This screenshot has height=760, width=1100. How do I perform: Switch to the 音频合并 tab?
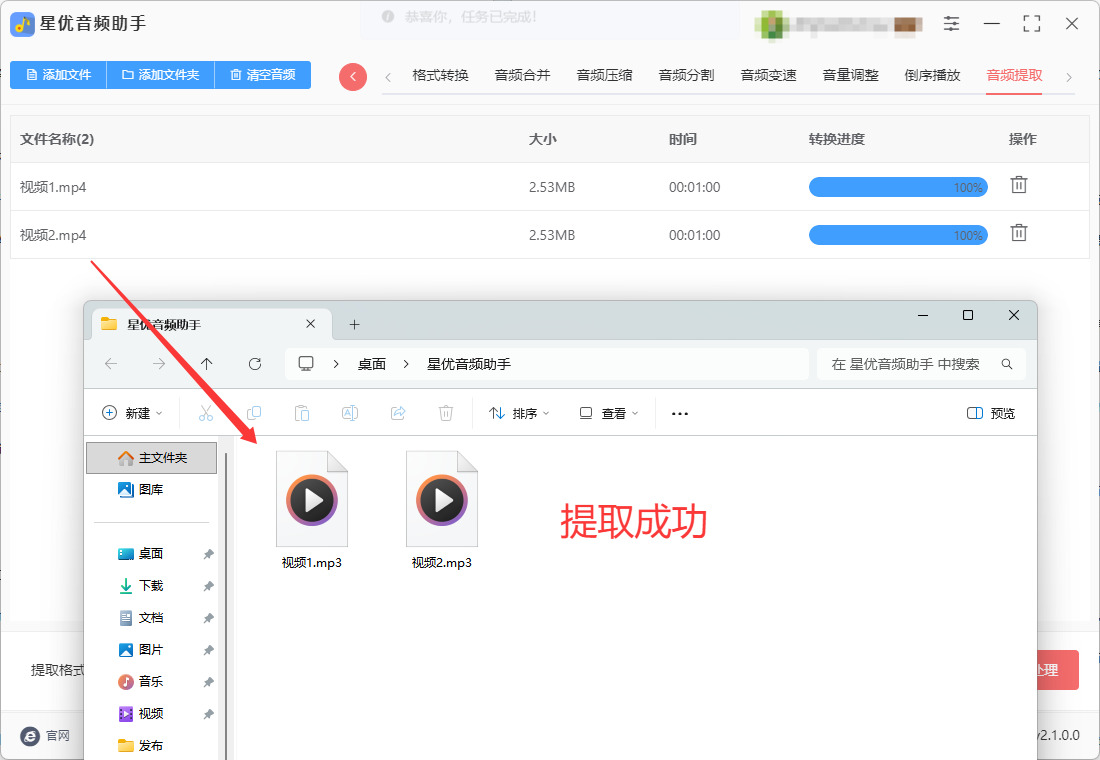point(523,76)
